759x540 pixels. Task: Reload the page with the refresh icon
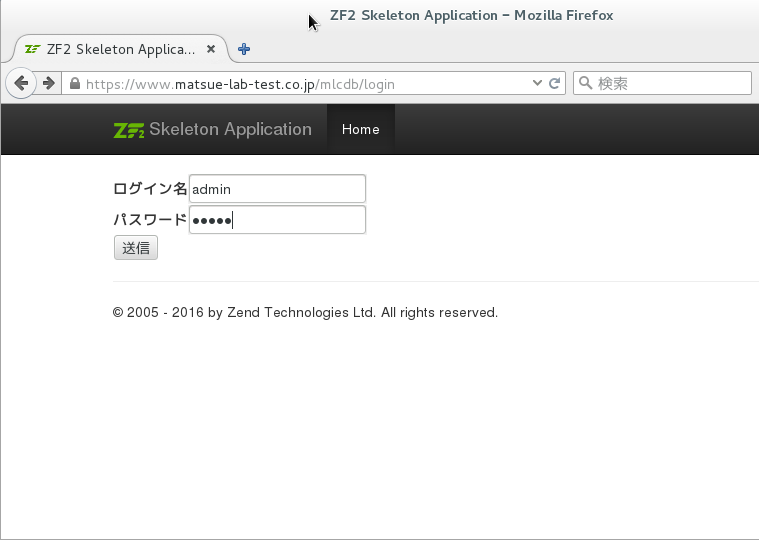pyautogui.click(x=555, y=84)
